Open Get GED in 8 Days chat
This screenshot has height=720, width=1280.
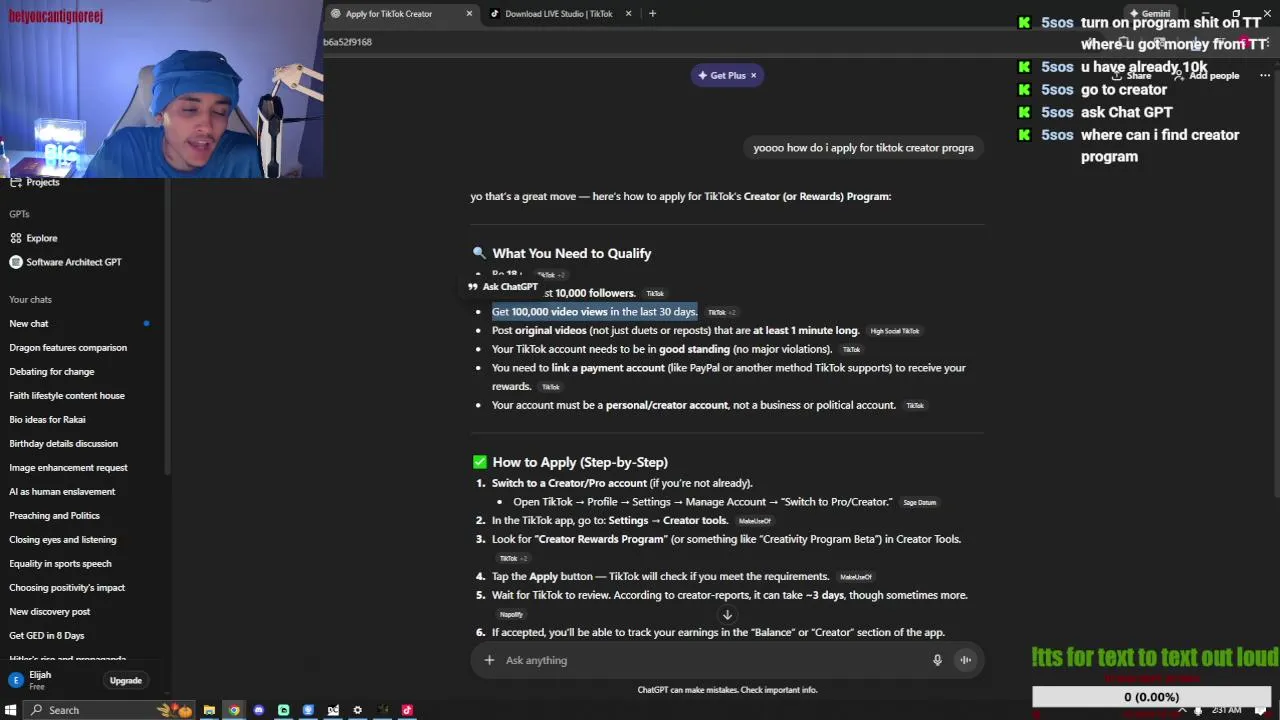pos(47,636)
